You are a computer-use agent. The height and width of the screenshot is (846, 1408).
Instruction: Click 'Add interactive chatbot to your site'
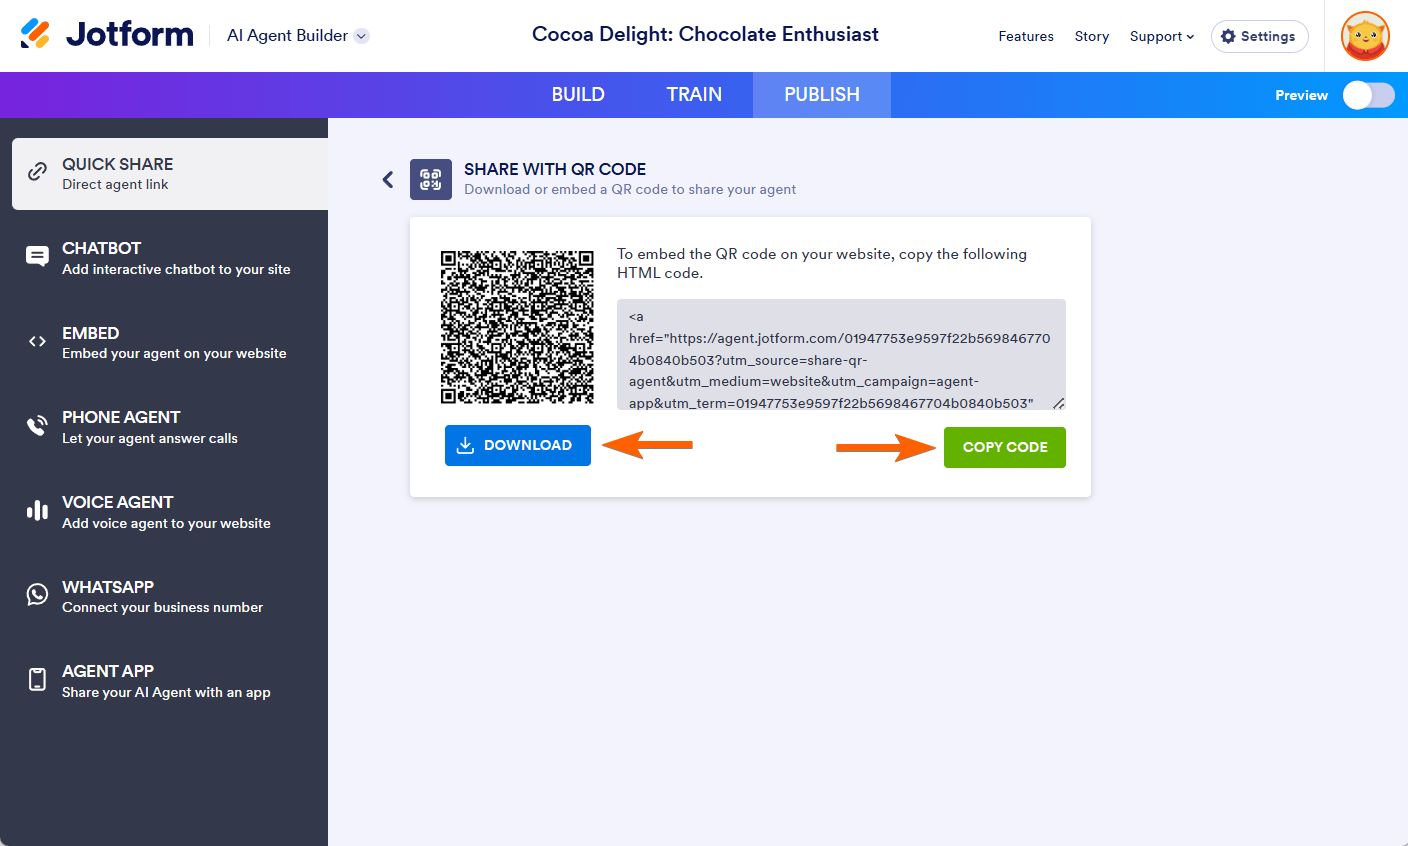pos(176,270)
